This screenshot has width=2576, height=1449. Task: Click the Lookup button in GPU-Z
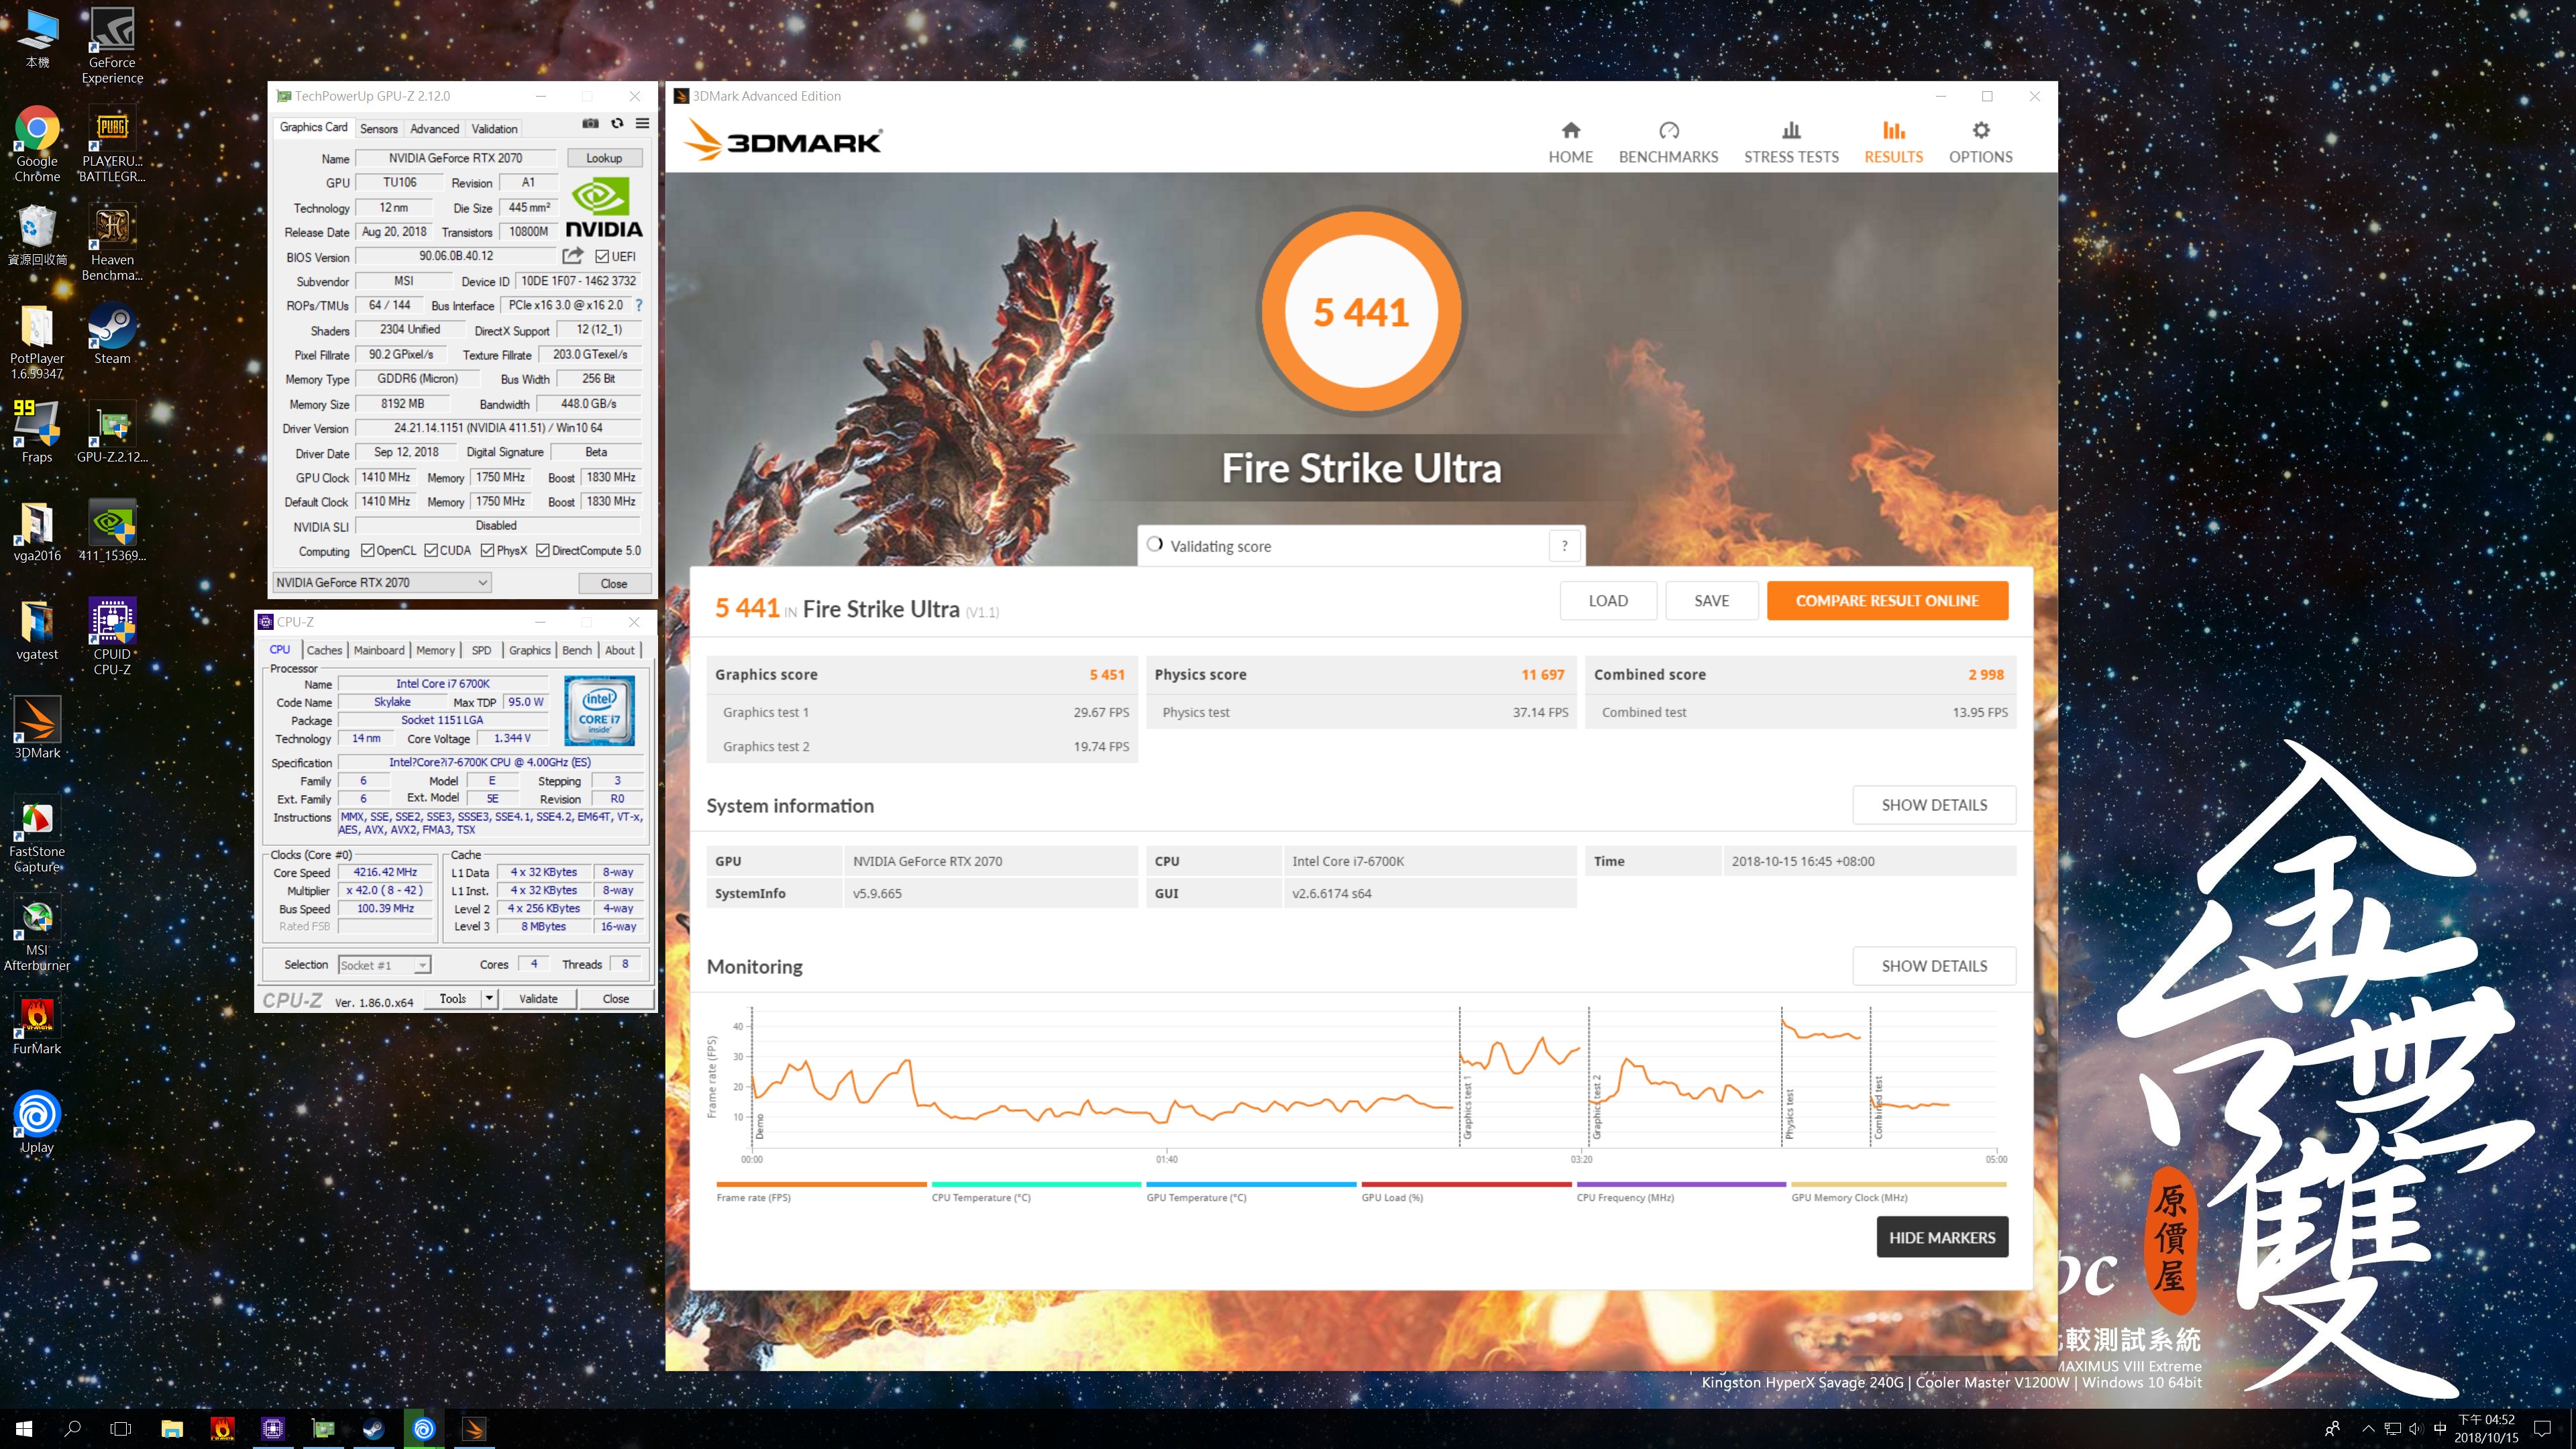click(604, 158)
